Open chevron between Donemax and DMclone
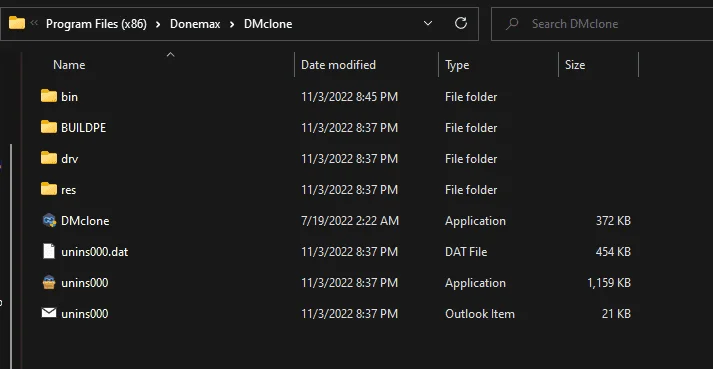The height and width of the screenshot is (369, 713). 232,24
